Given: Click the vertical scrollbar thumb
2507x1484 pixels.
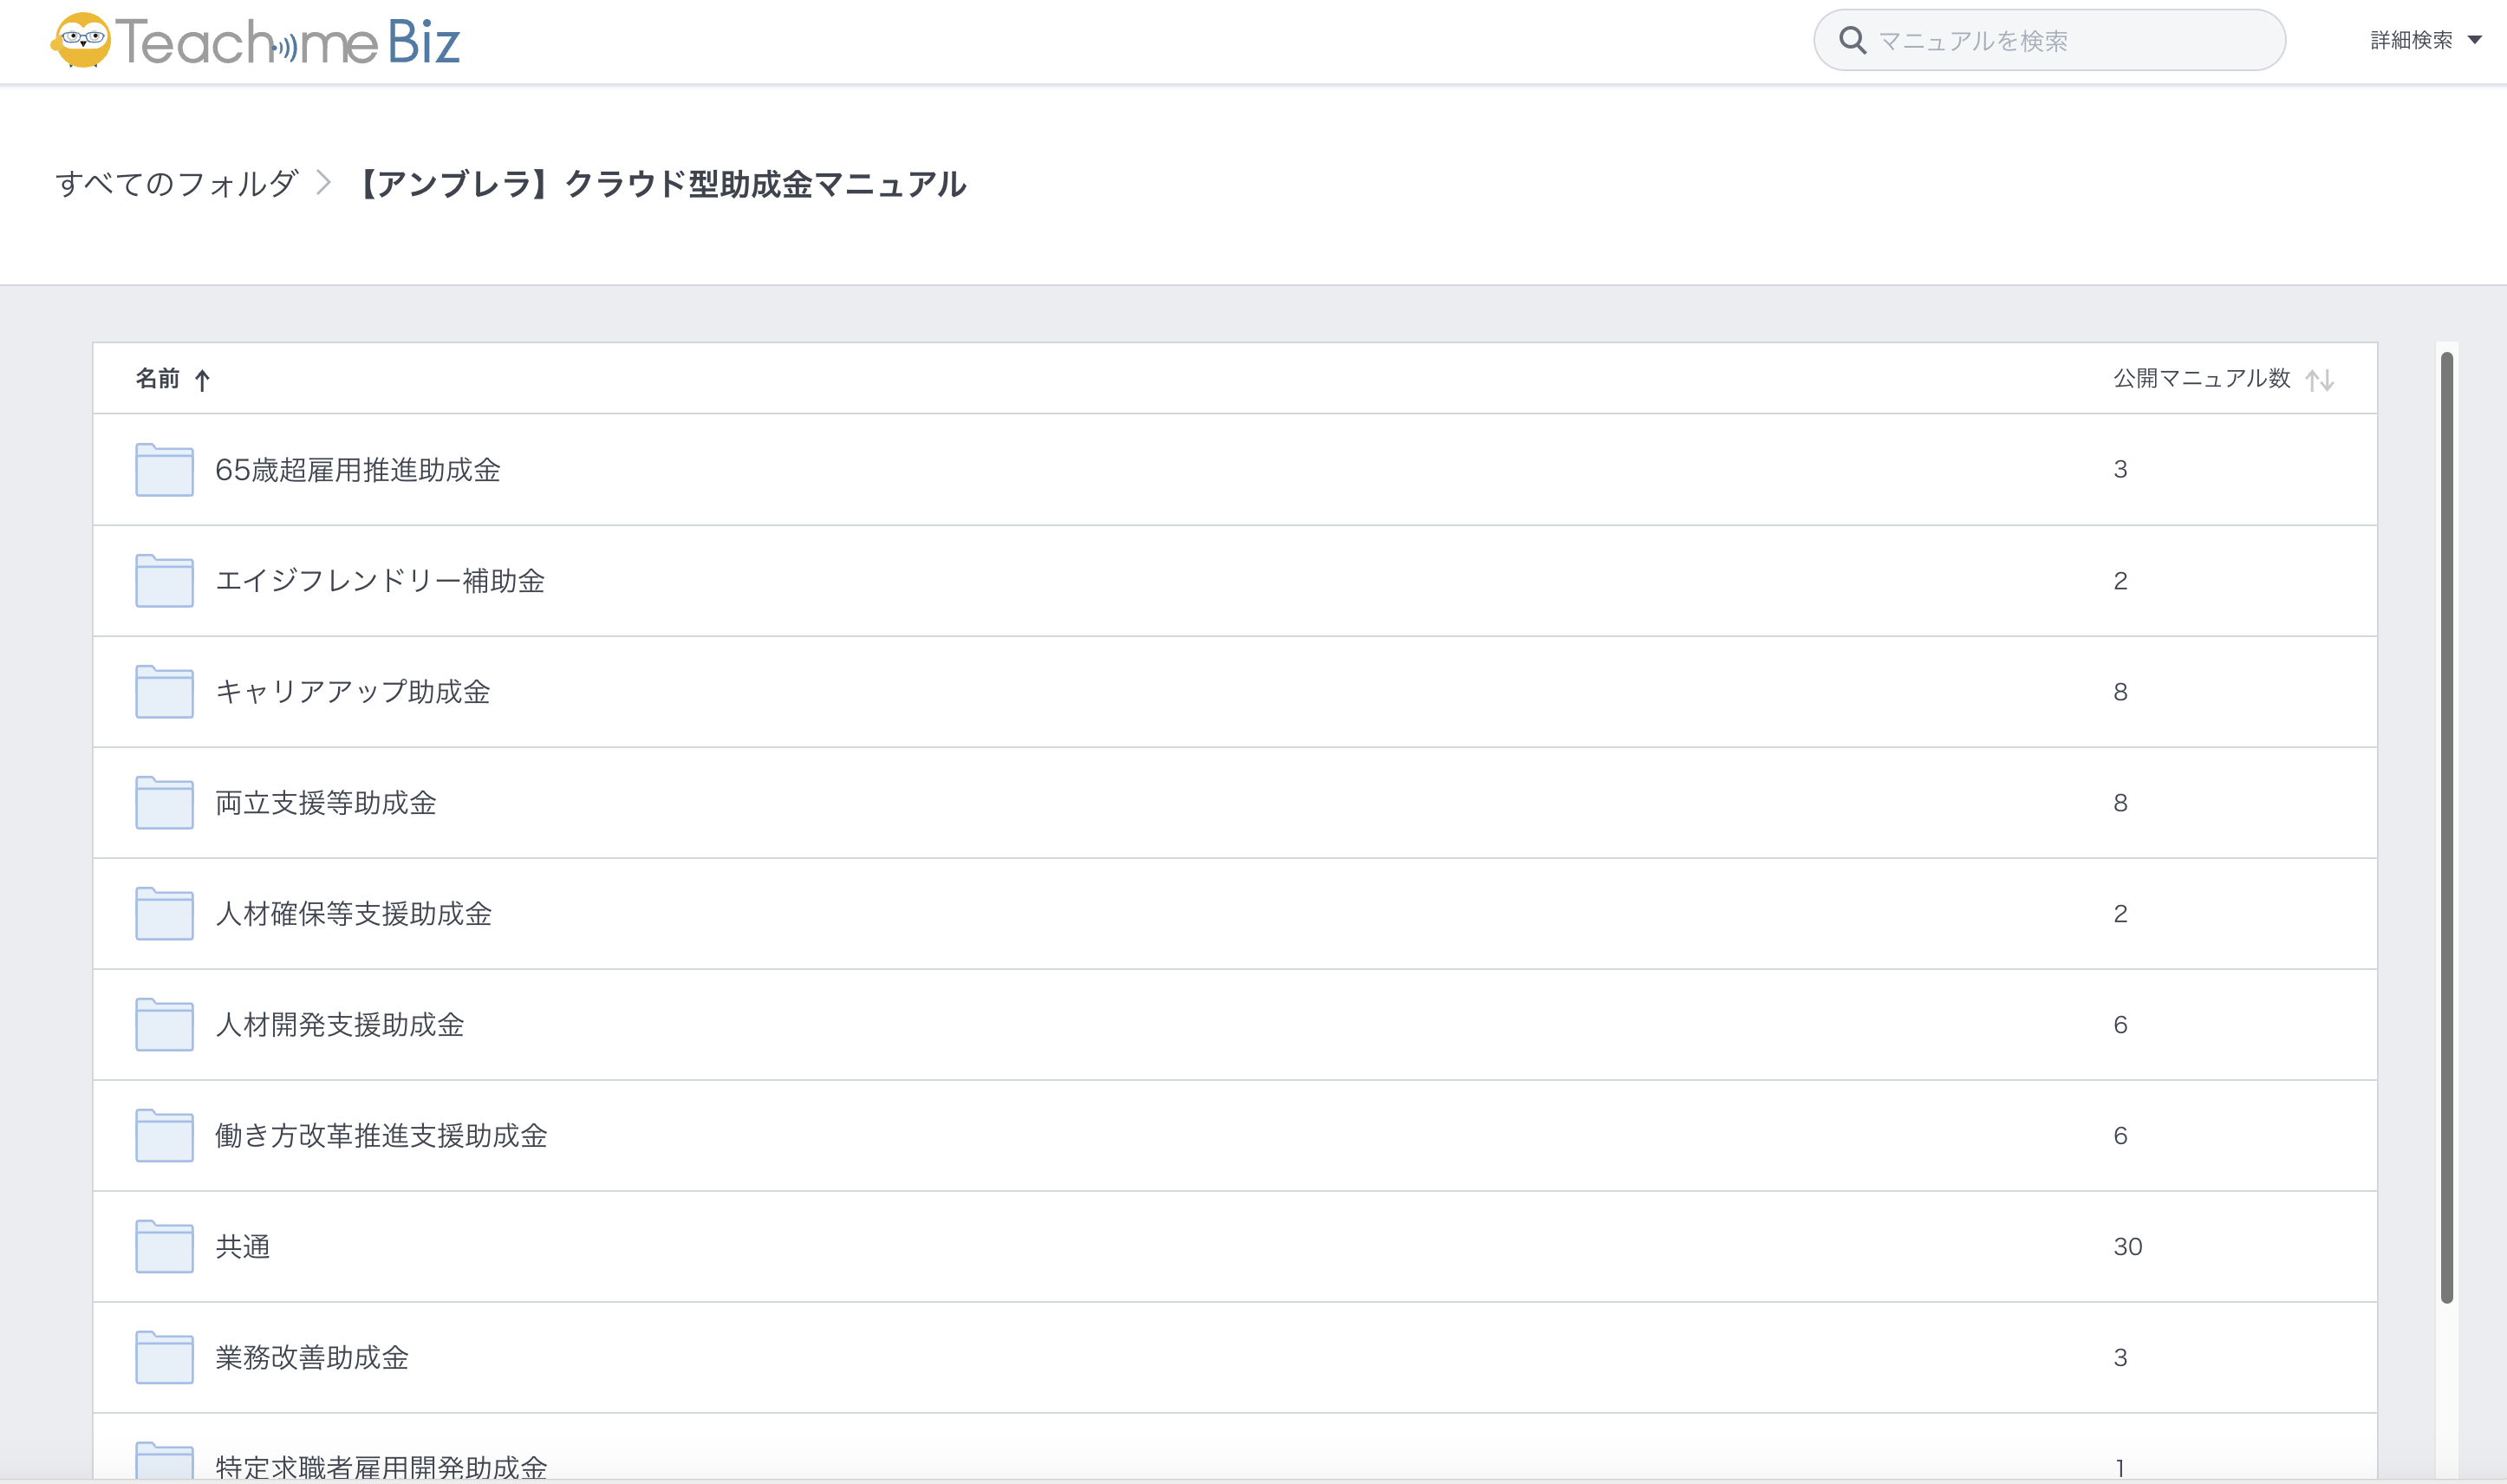Looking at the screenshot, I should tap(2446, 826).
